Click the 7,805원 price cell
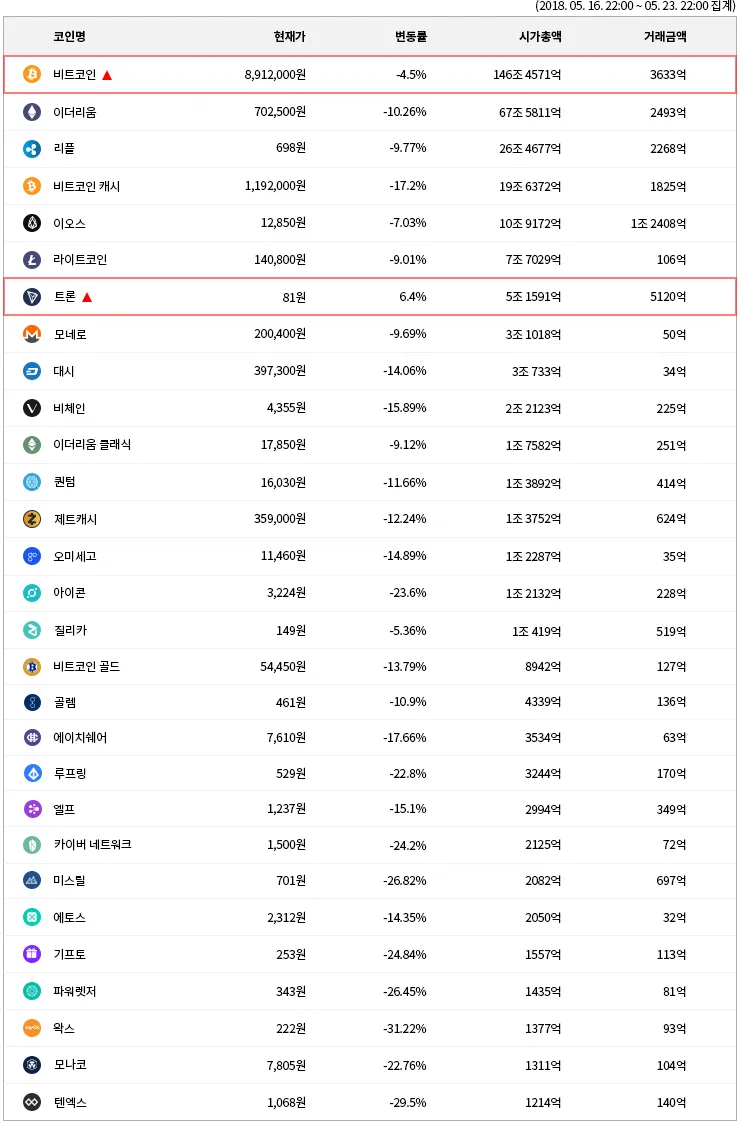740x1123 pixels. 286,1065
